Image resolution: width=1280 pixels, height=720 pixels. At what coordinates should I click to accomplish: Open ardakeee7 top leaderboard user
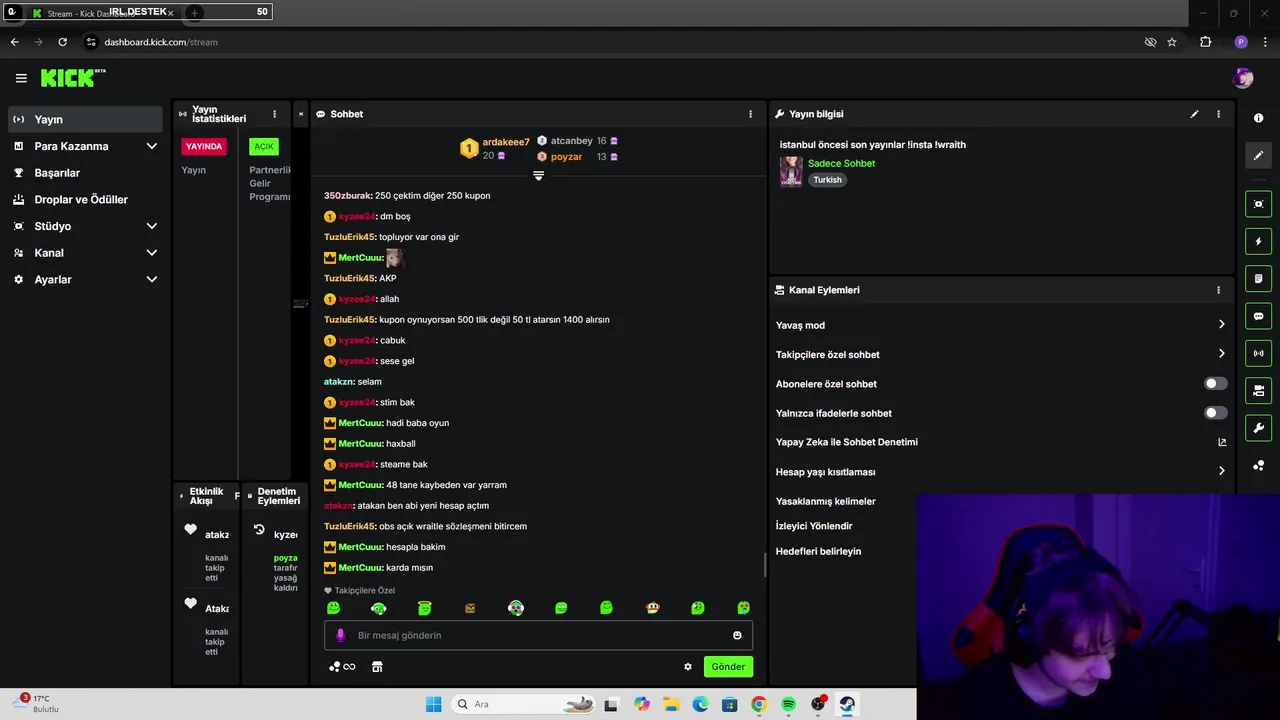tap(506, 142)
